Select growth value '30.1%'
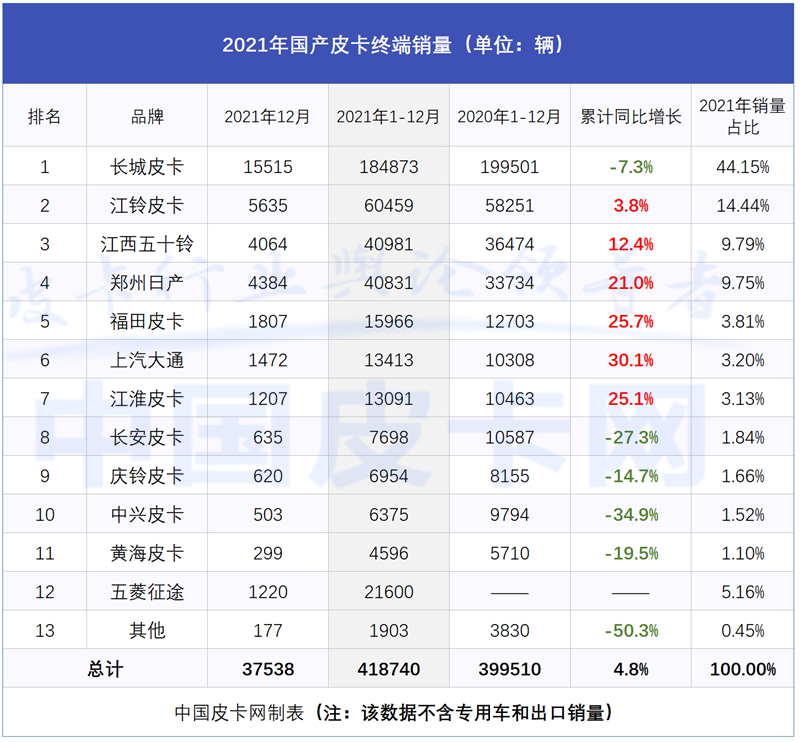Image resolution: width=800 pixels, height=742 pixels. click(631, 360)
